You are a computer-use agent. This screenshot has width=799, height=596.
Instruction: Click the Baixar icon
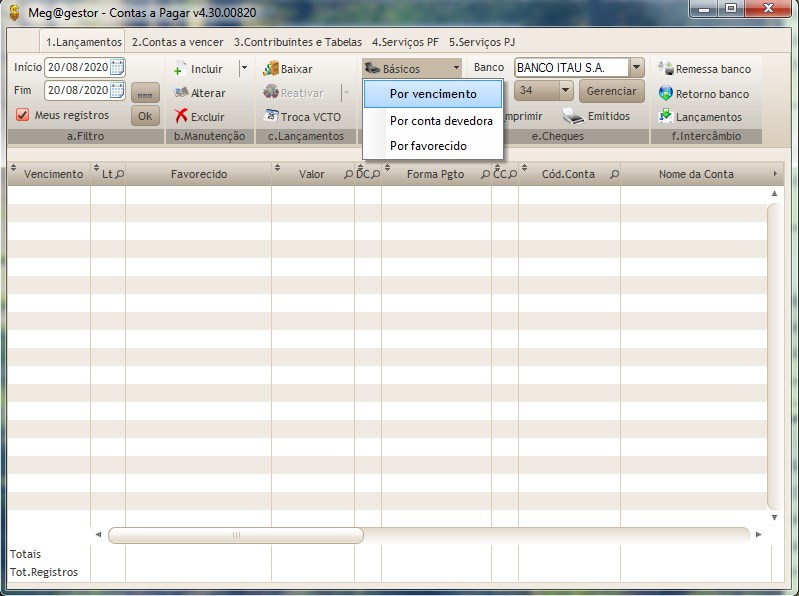(x=270, y=69)
